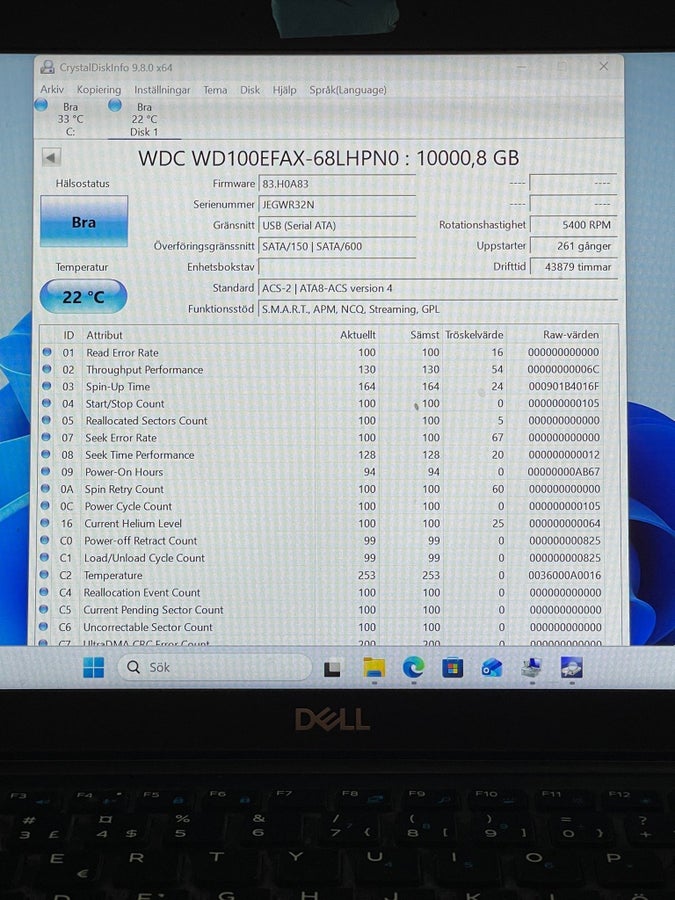Click the Serienummer field
Viewport: 675px width, 900px height.
point(337,204)
